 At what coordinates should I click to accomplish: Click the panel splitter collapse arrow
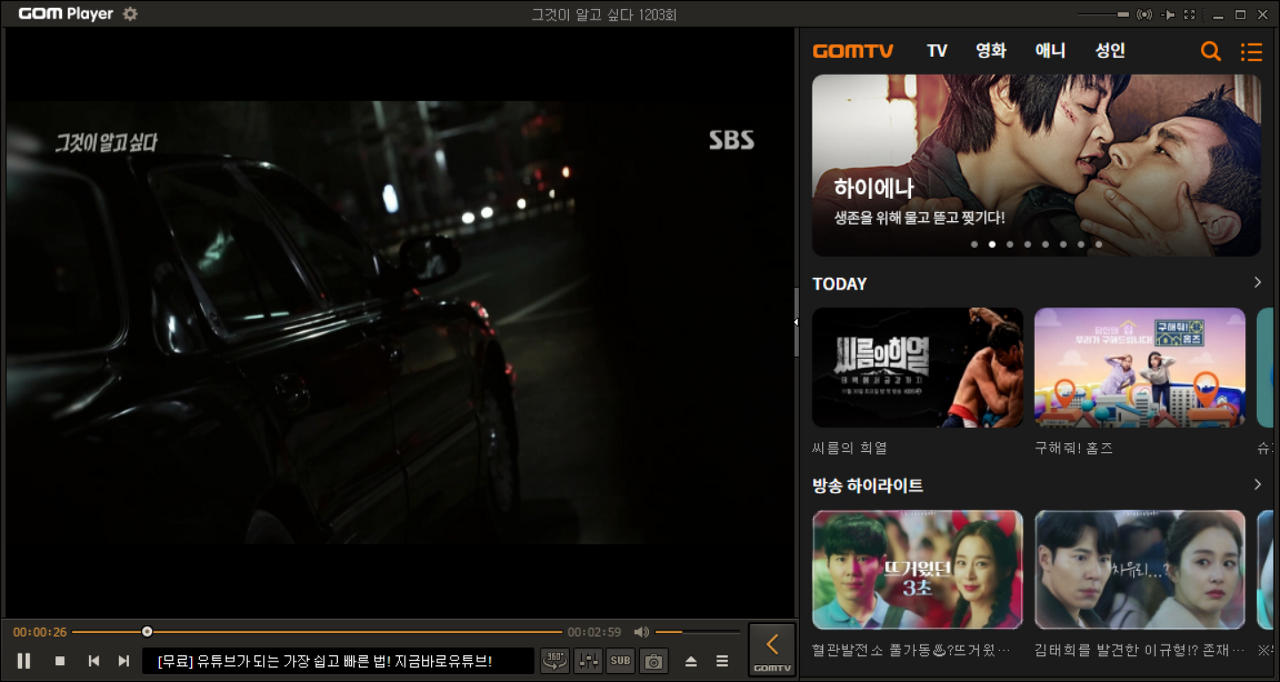pos(796,322)
